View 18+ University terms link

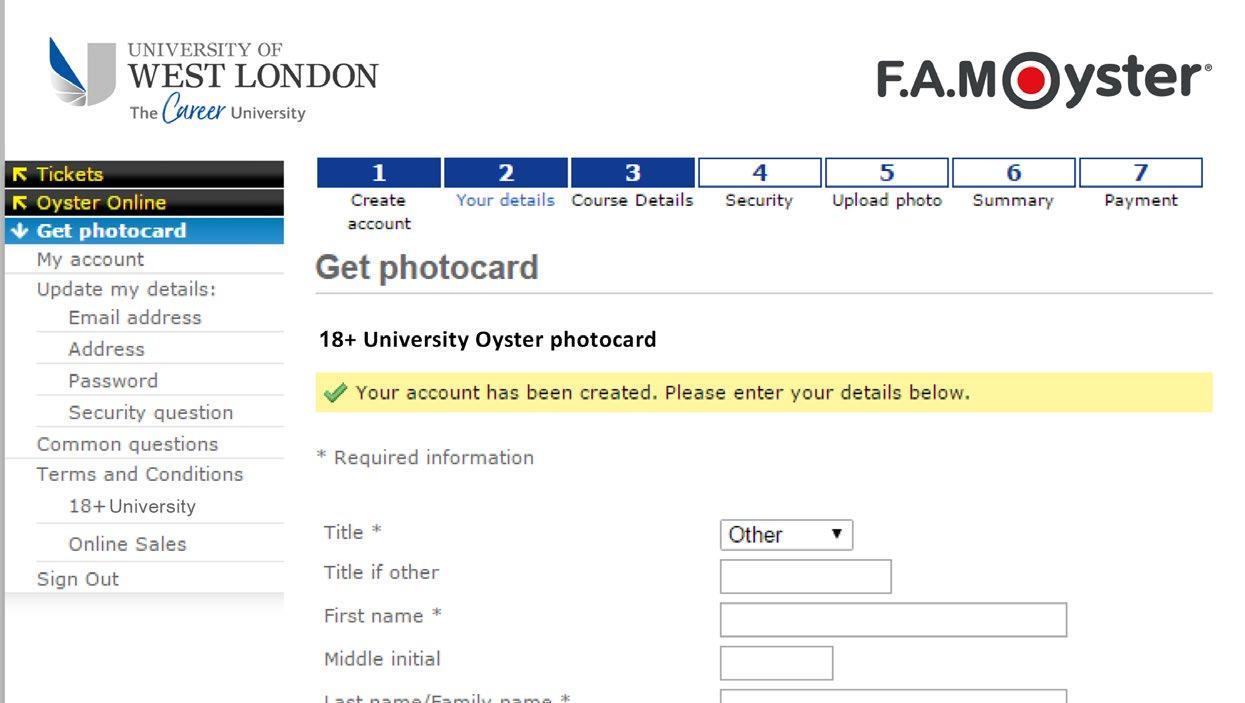132,507
